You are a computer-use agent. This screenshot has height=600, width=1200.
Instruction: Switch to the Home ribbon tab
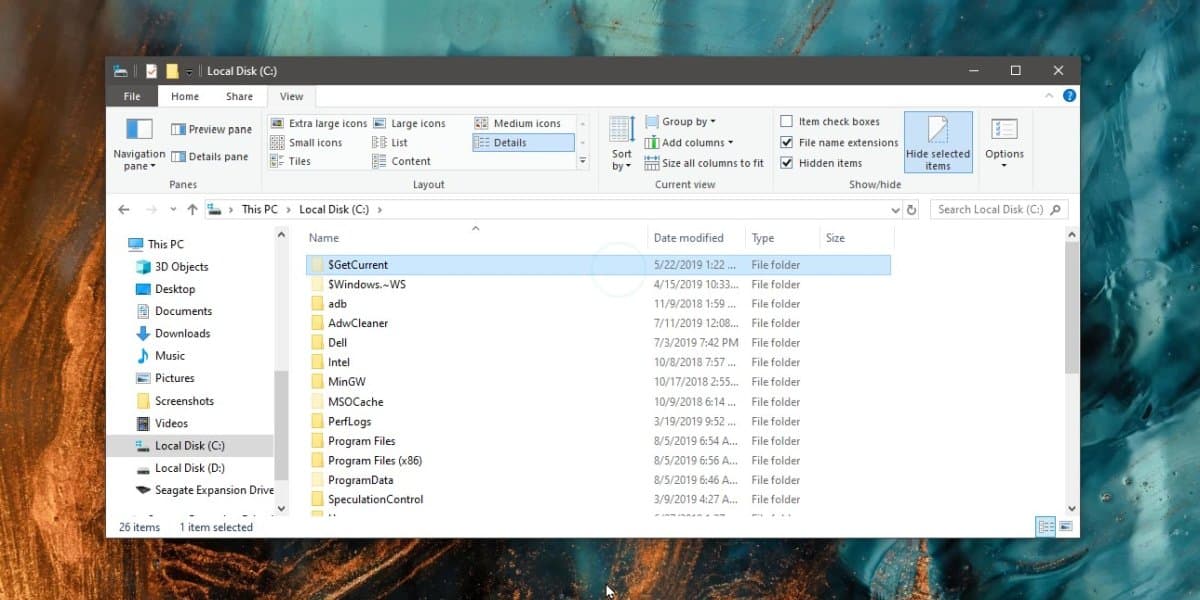coord(185,97)
